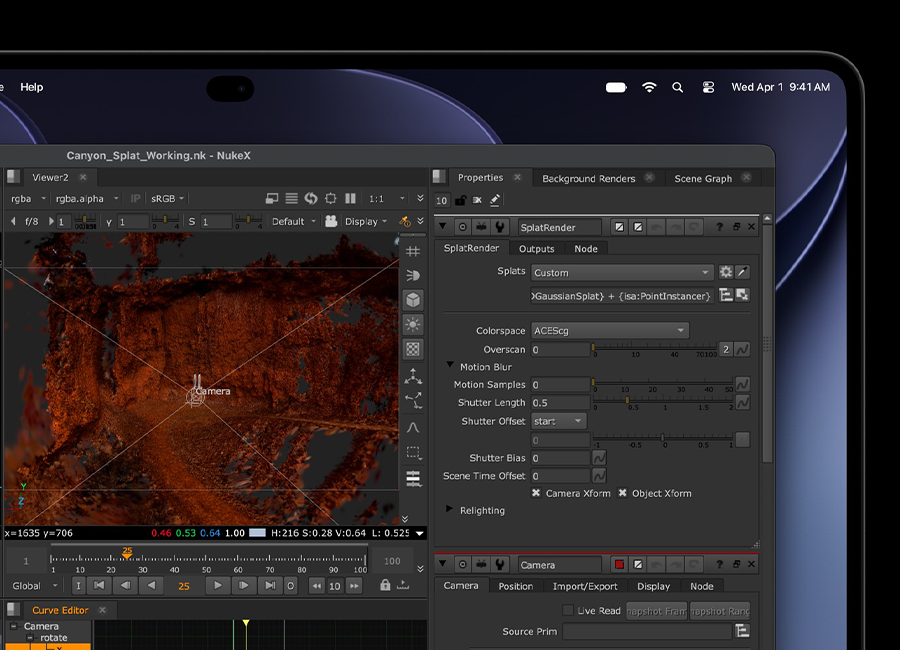Click the sun lighting icon in the viewer side toolbar
The image size is (900, 650).
coord(413,324)
